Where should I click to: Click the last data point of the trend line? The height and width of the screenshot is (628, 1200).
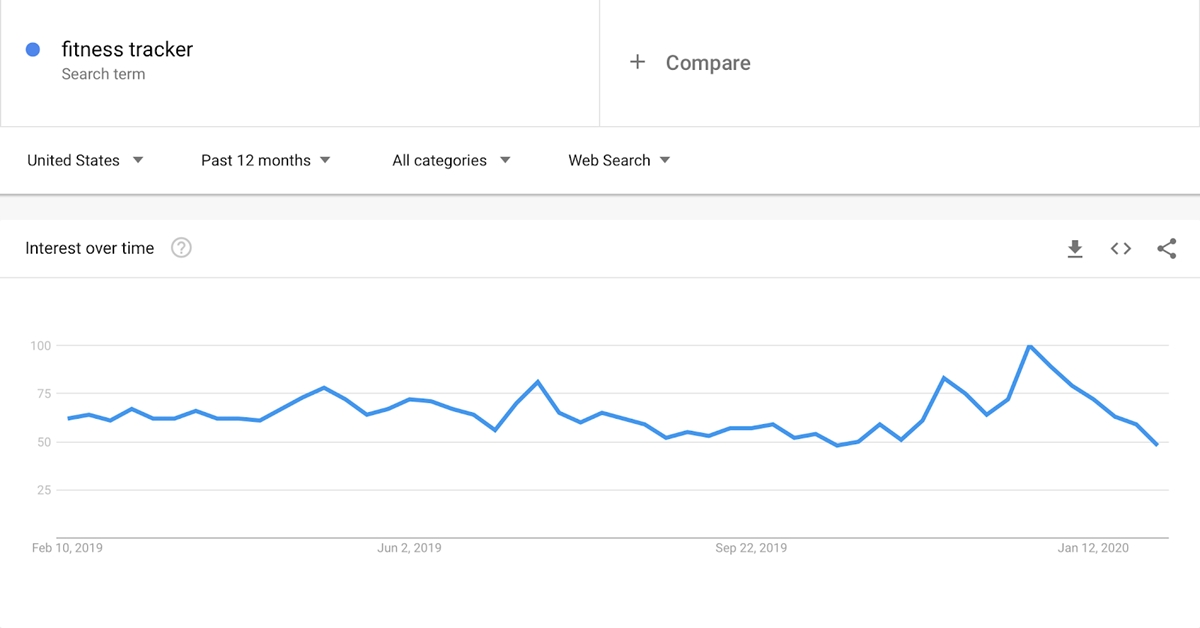click(1157, 444)
